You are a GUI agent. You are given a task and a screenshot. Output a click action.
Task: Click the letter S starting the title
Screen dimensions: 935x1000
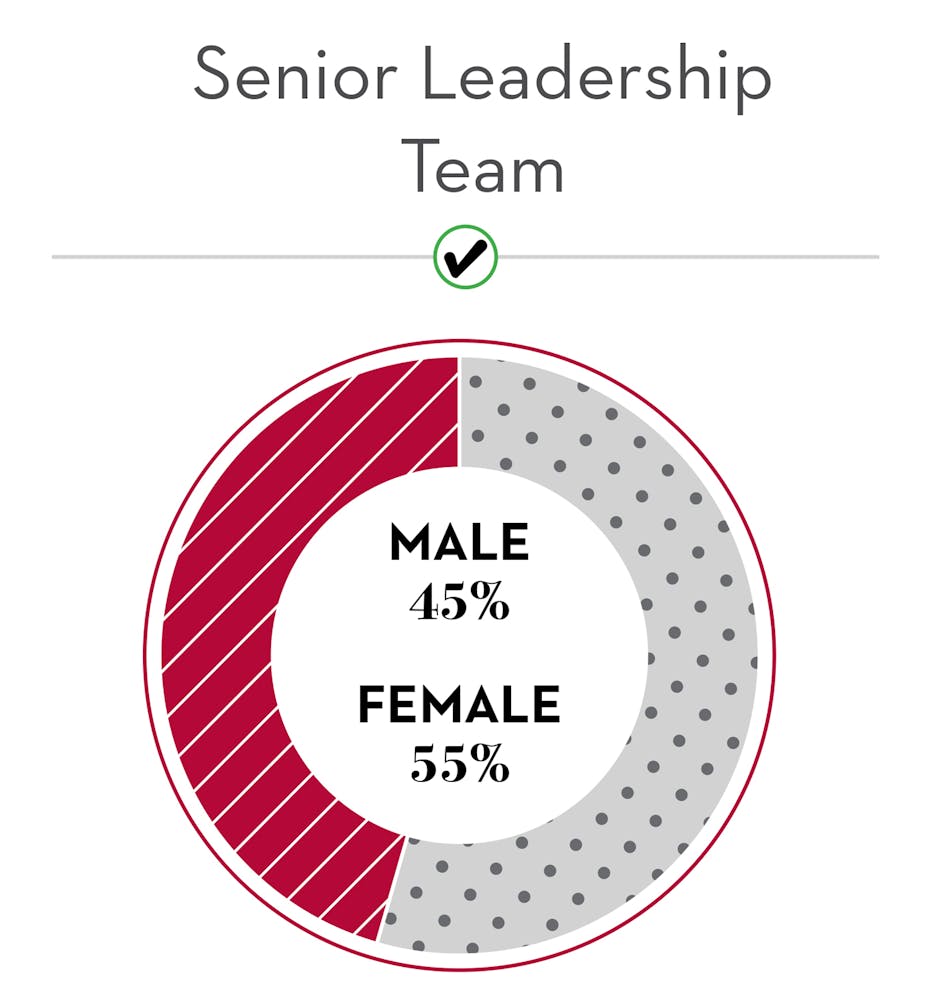click(x=211, y=74)
